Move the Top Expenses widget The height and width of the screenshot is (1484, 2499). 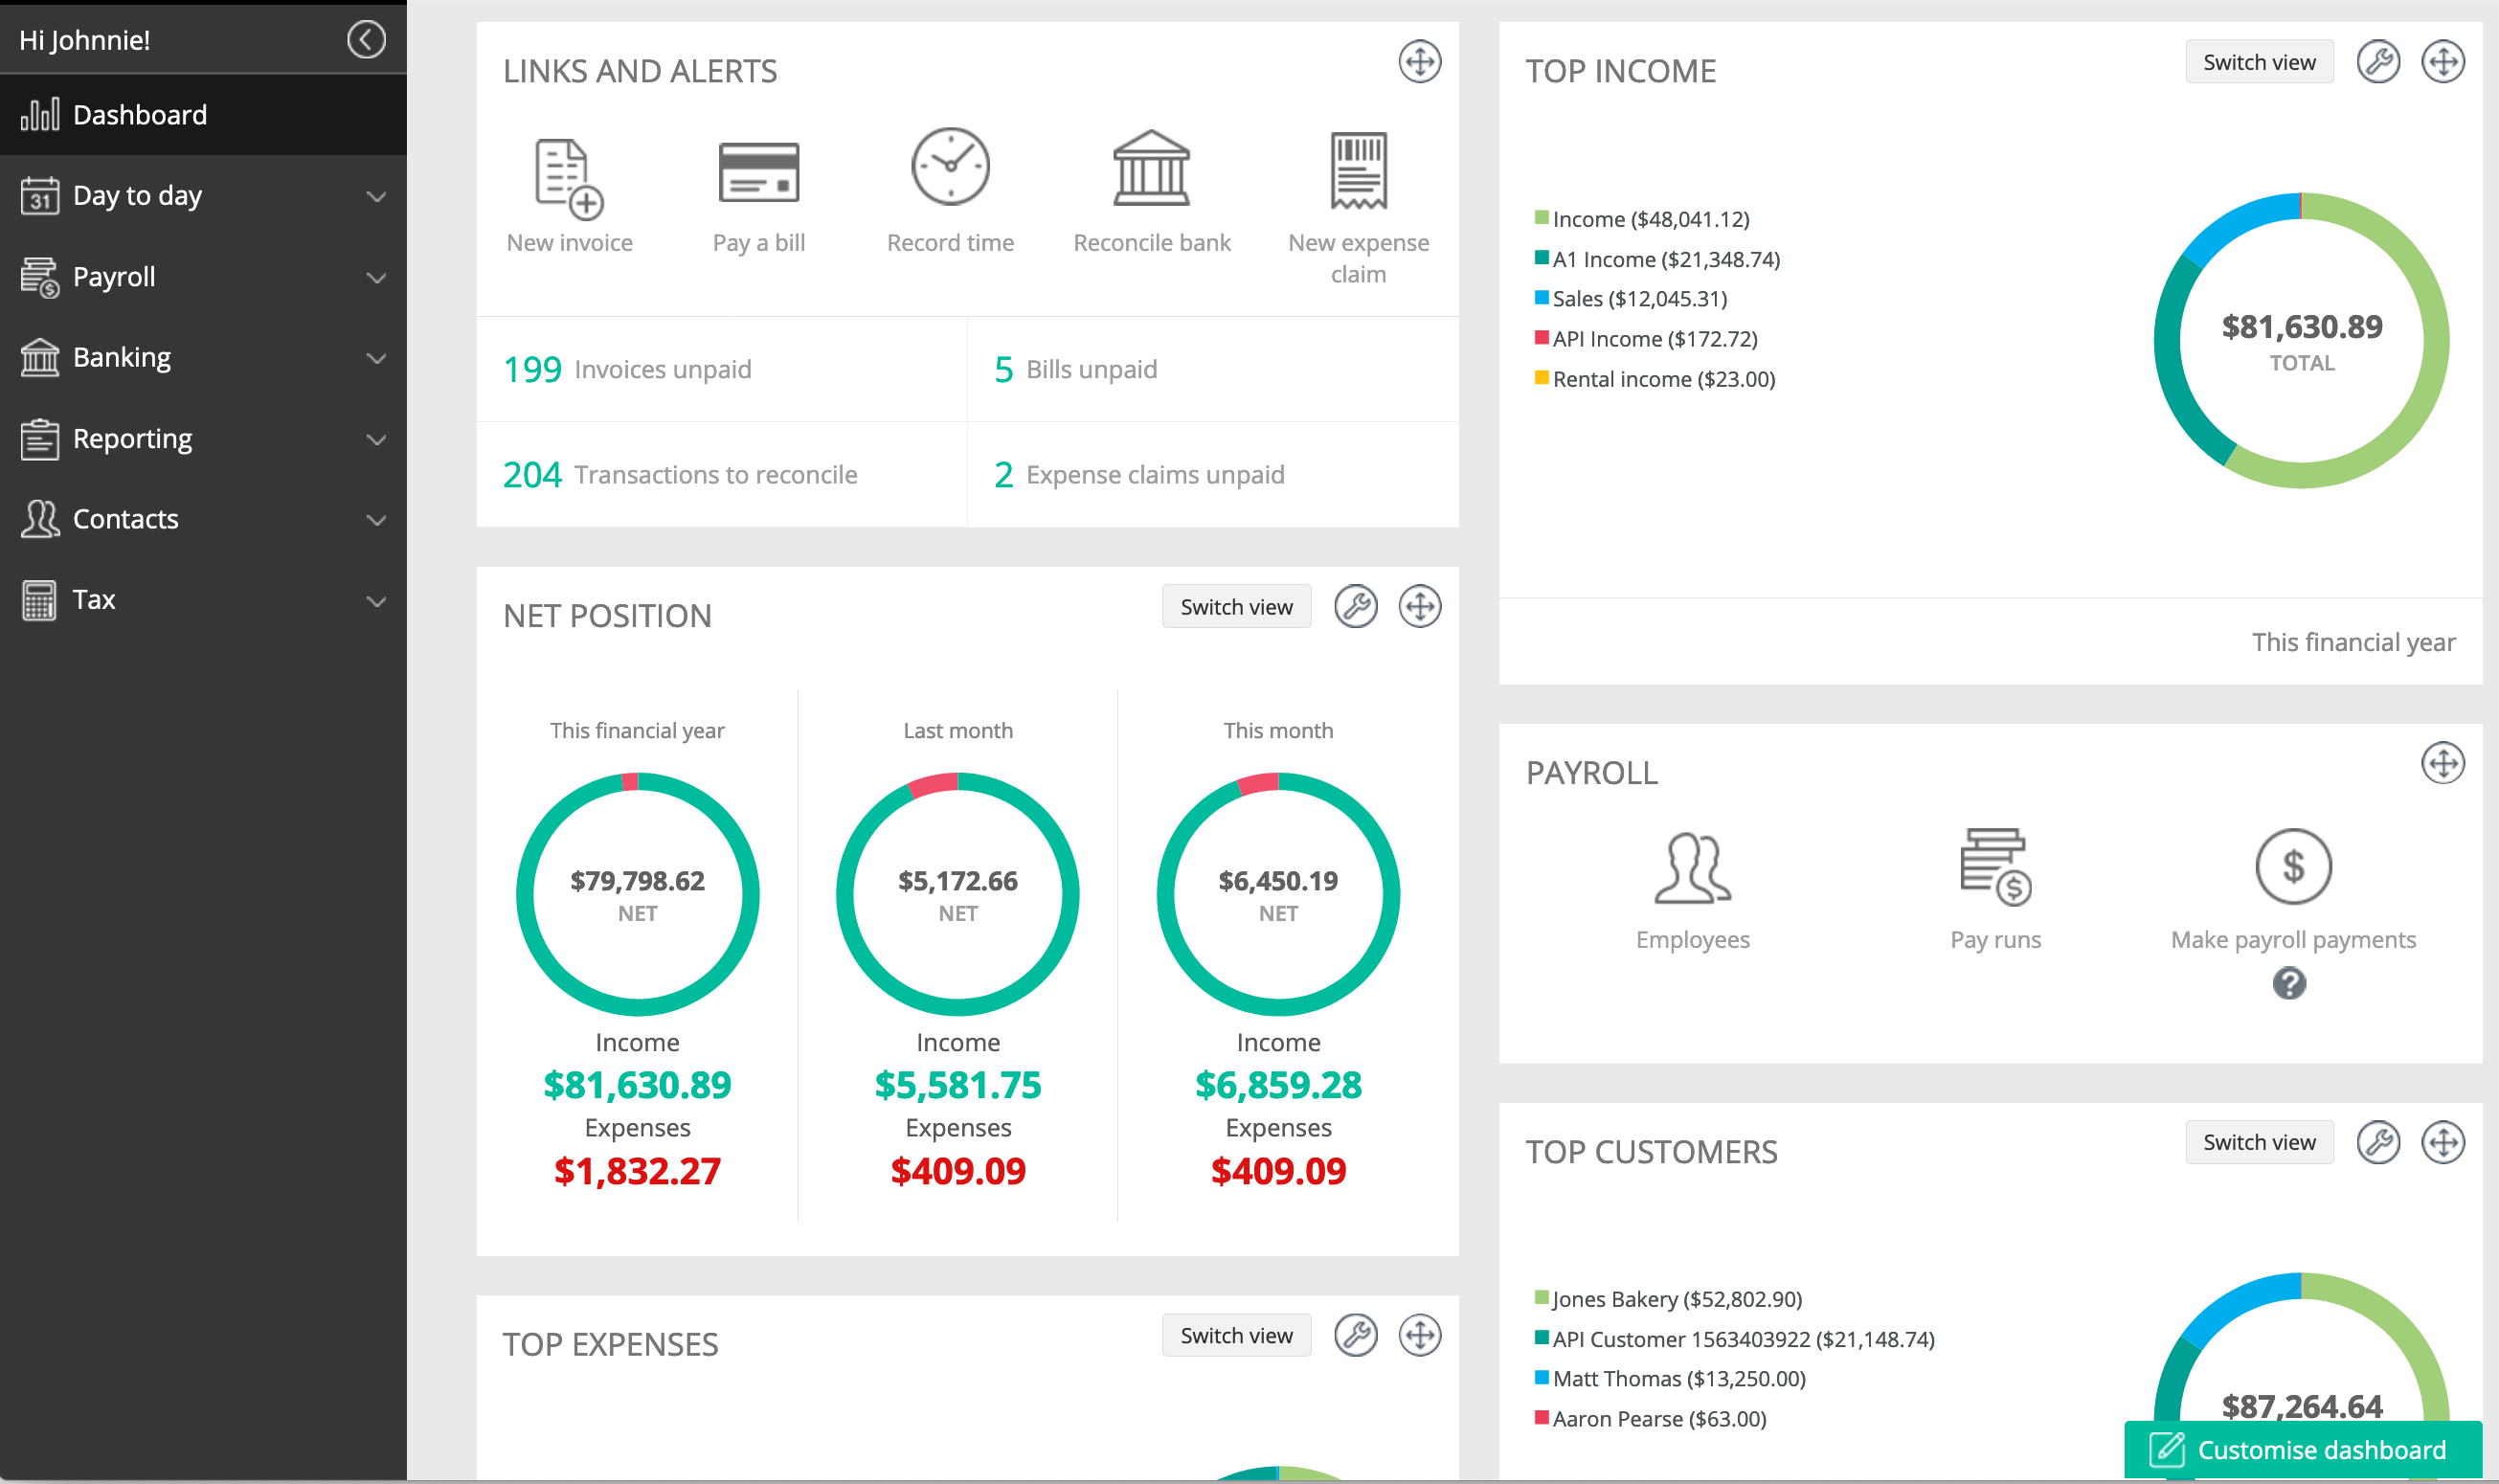pyautogui.click(x=1419, y=1335)
